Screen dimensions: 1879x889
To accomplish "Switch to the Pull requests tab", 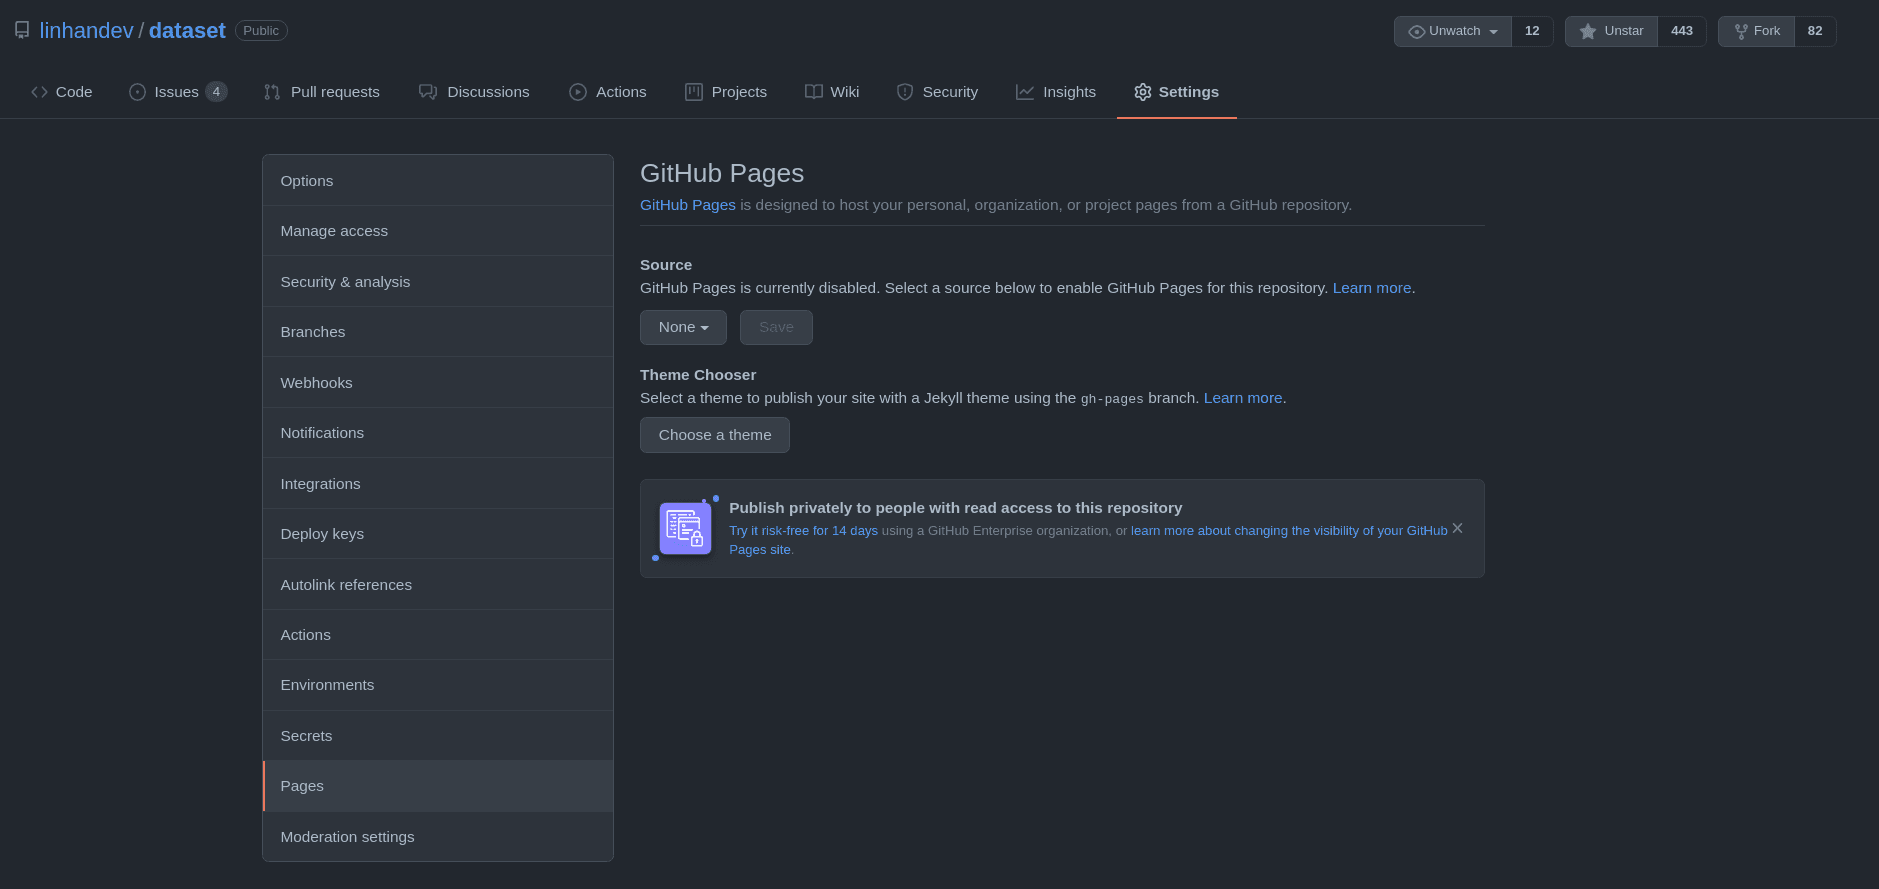I will [322, 92].
